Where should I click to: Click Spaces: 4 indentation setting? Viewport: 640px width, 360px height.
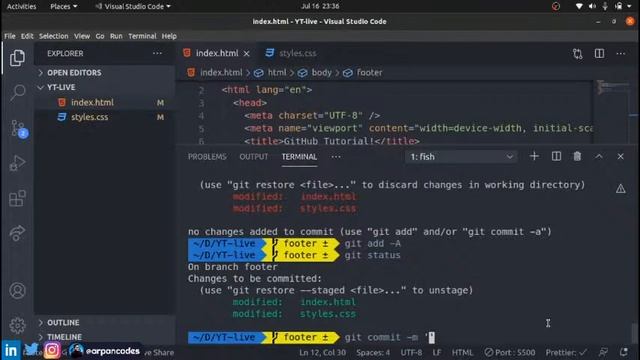[373, 352]
